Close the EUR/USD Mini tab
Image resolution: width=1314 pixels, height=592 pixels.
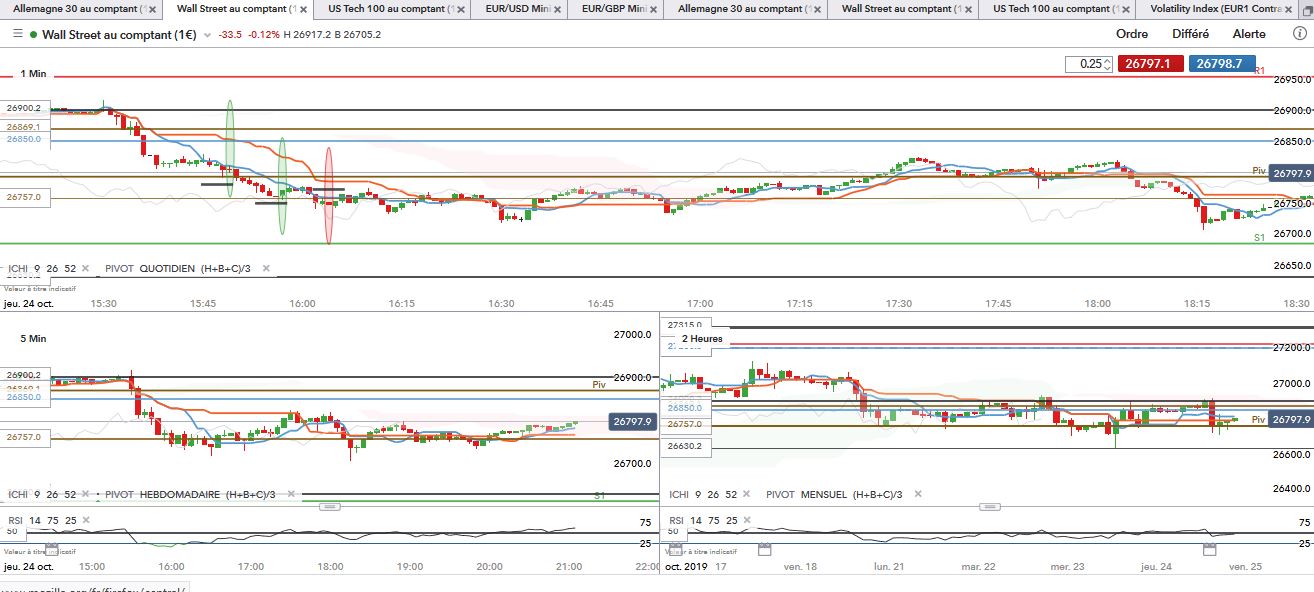[556, 9]
